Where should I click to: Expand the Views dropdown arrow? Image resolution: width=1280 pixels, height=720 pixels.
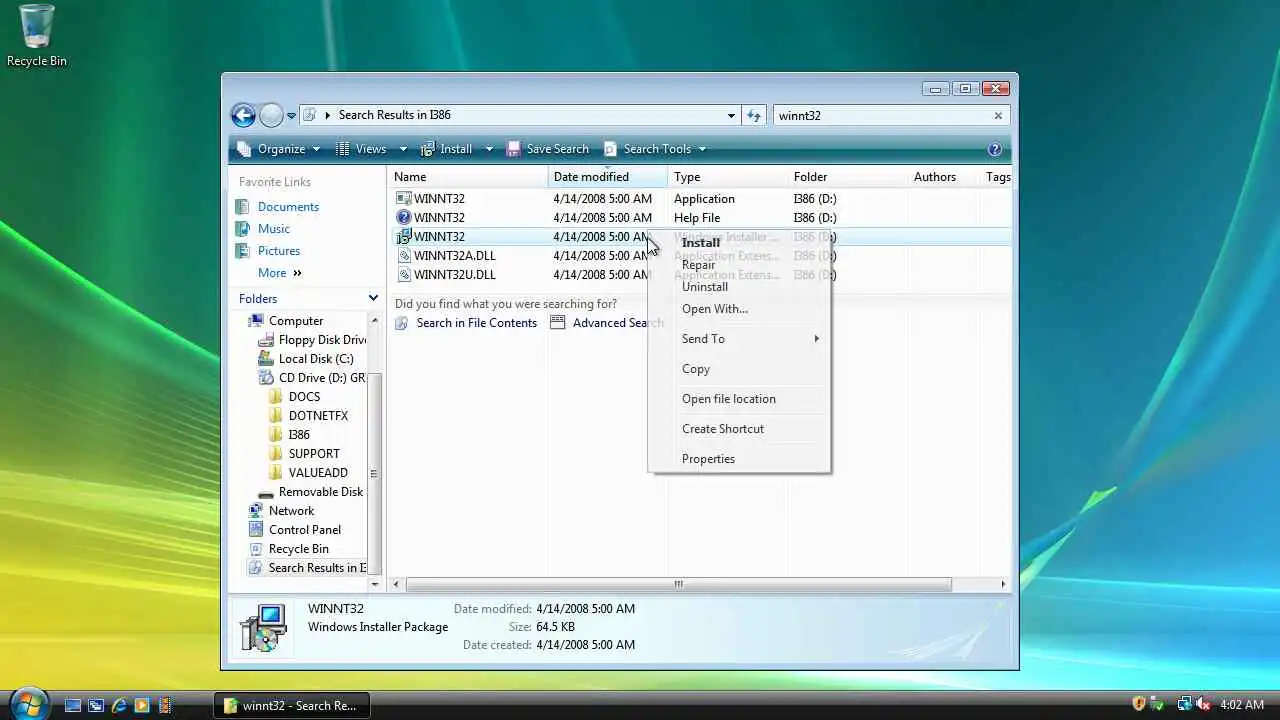point(403,149)
